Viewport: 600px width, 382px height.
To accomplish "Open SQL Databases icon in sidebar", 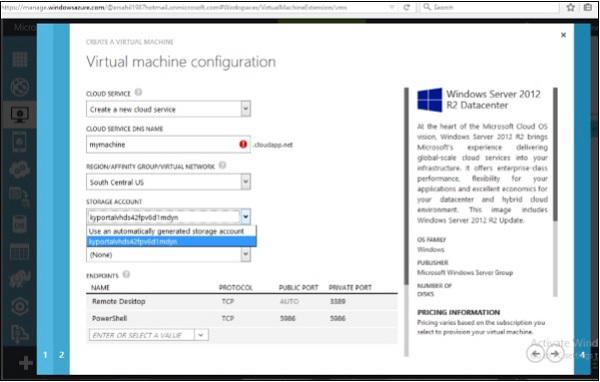I will tap(20, 196).
